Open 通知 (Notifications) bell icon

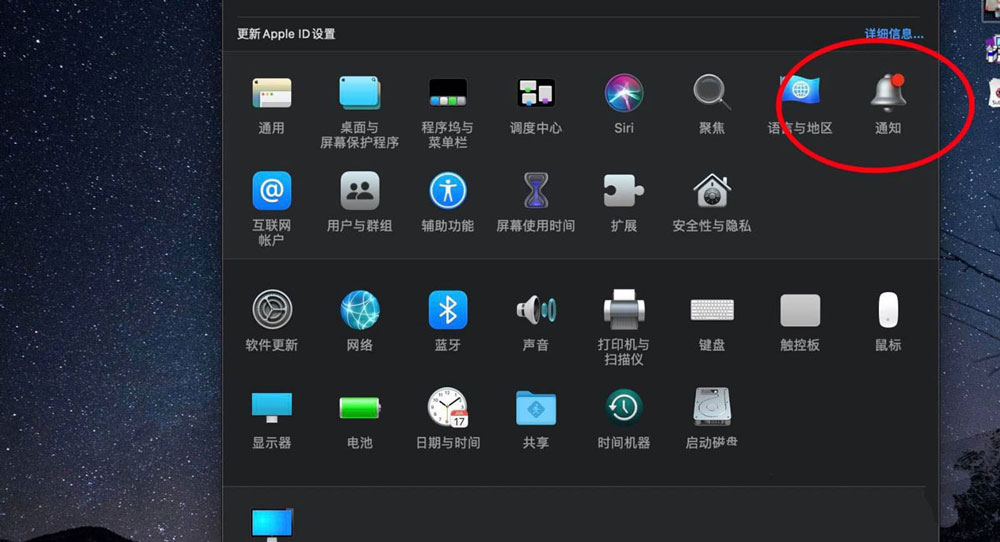coord(888,93)
